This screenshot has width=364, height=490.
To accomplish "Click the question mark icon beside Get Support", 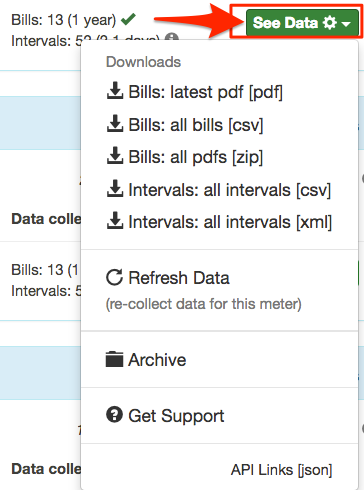I will click(114, 415).
